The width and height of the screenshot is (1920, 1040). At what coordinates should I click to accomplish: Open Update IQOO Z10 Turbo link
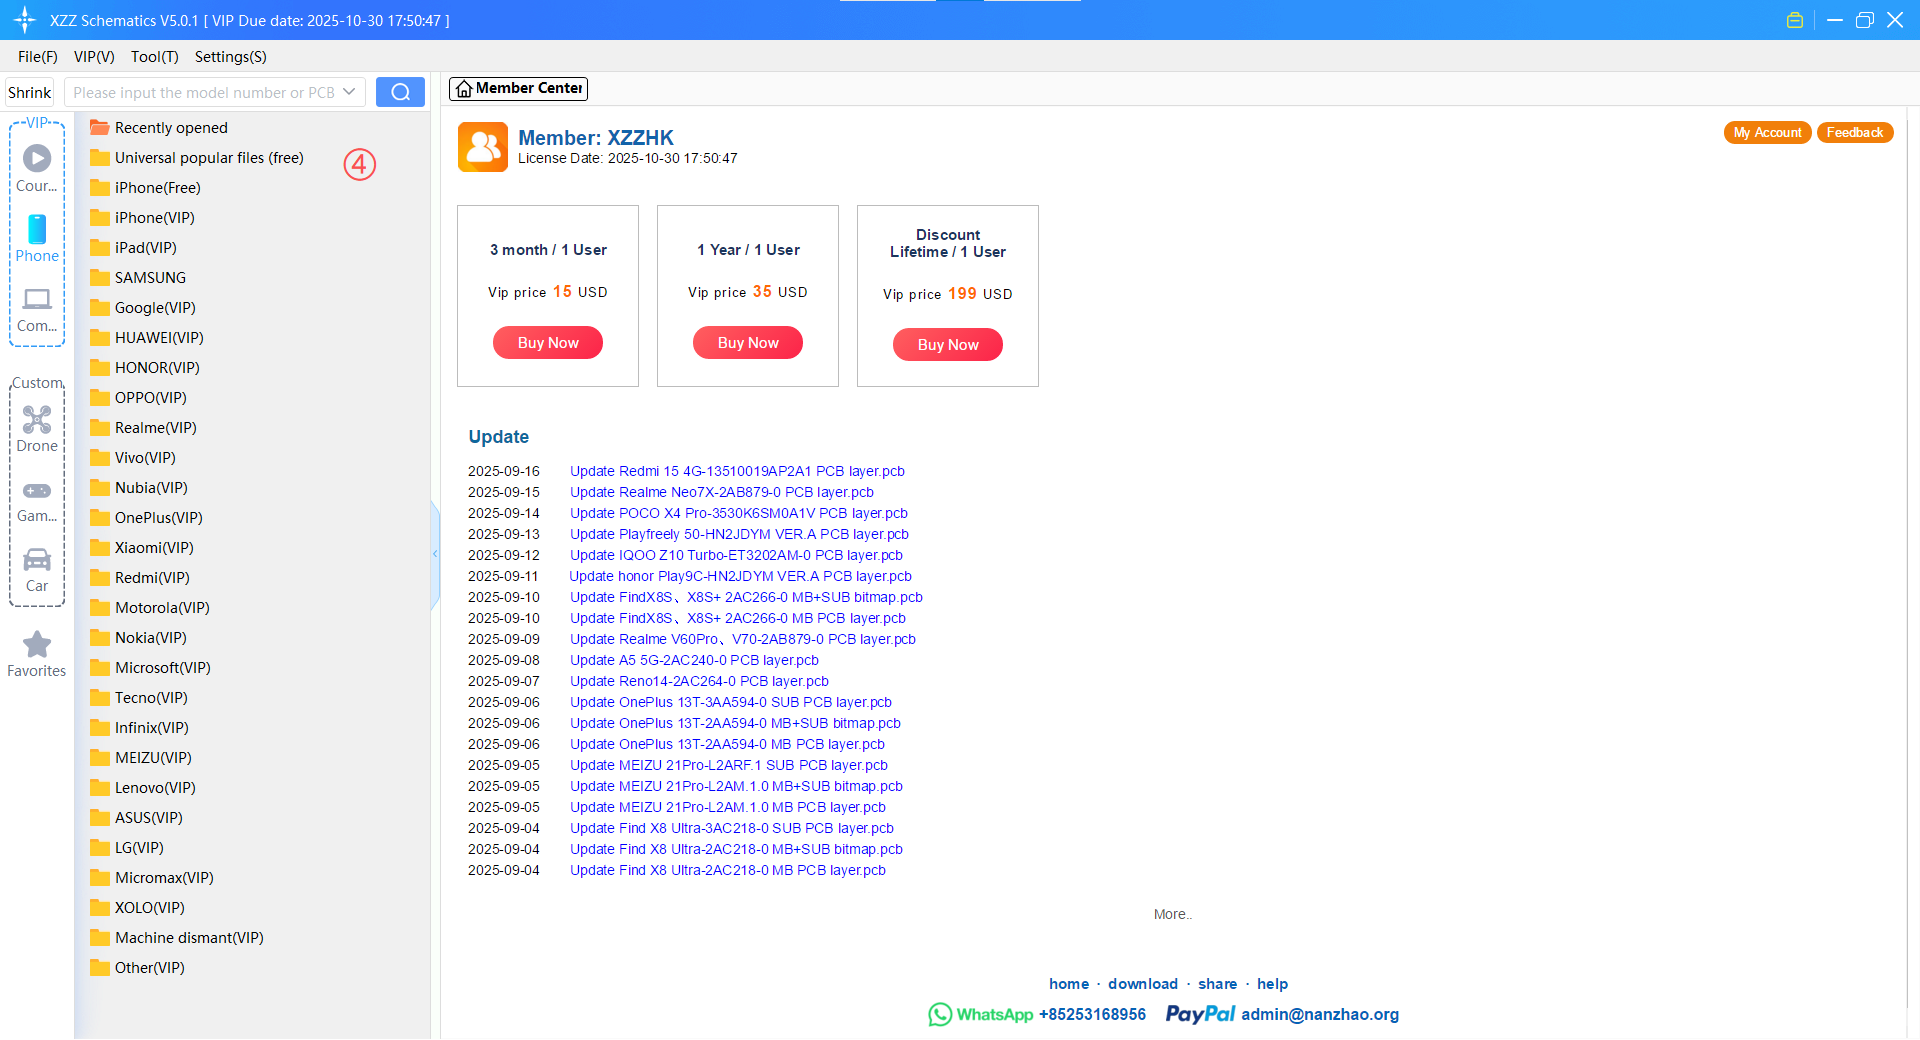pyautogui.click(x=736, y=555)
